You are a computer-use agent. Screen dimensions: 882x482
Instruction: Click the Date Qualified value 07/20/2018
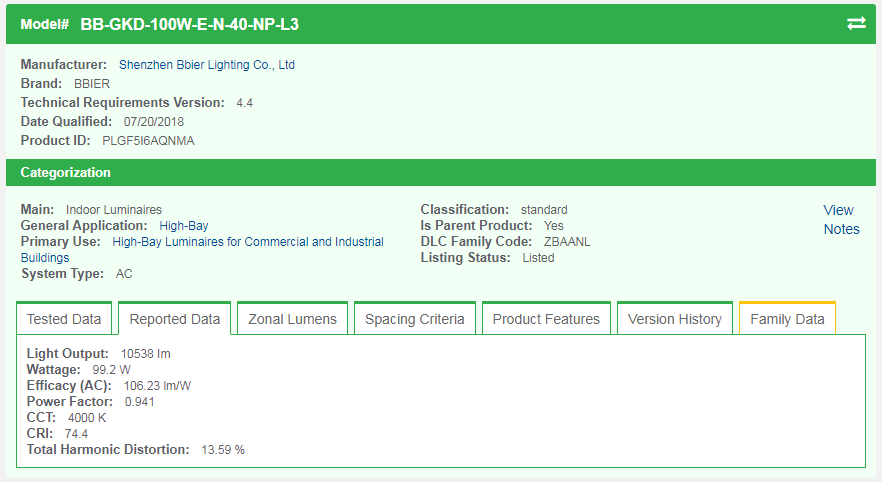(154, 121)
